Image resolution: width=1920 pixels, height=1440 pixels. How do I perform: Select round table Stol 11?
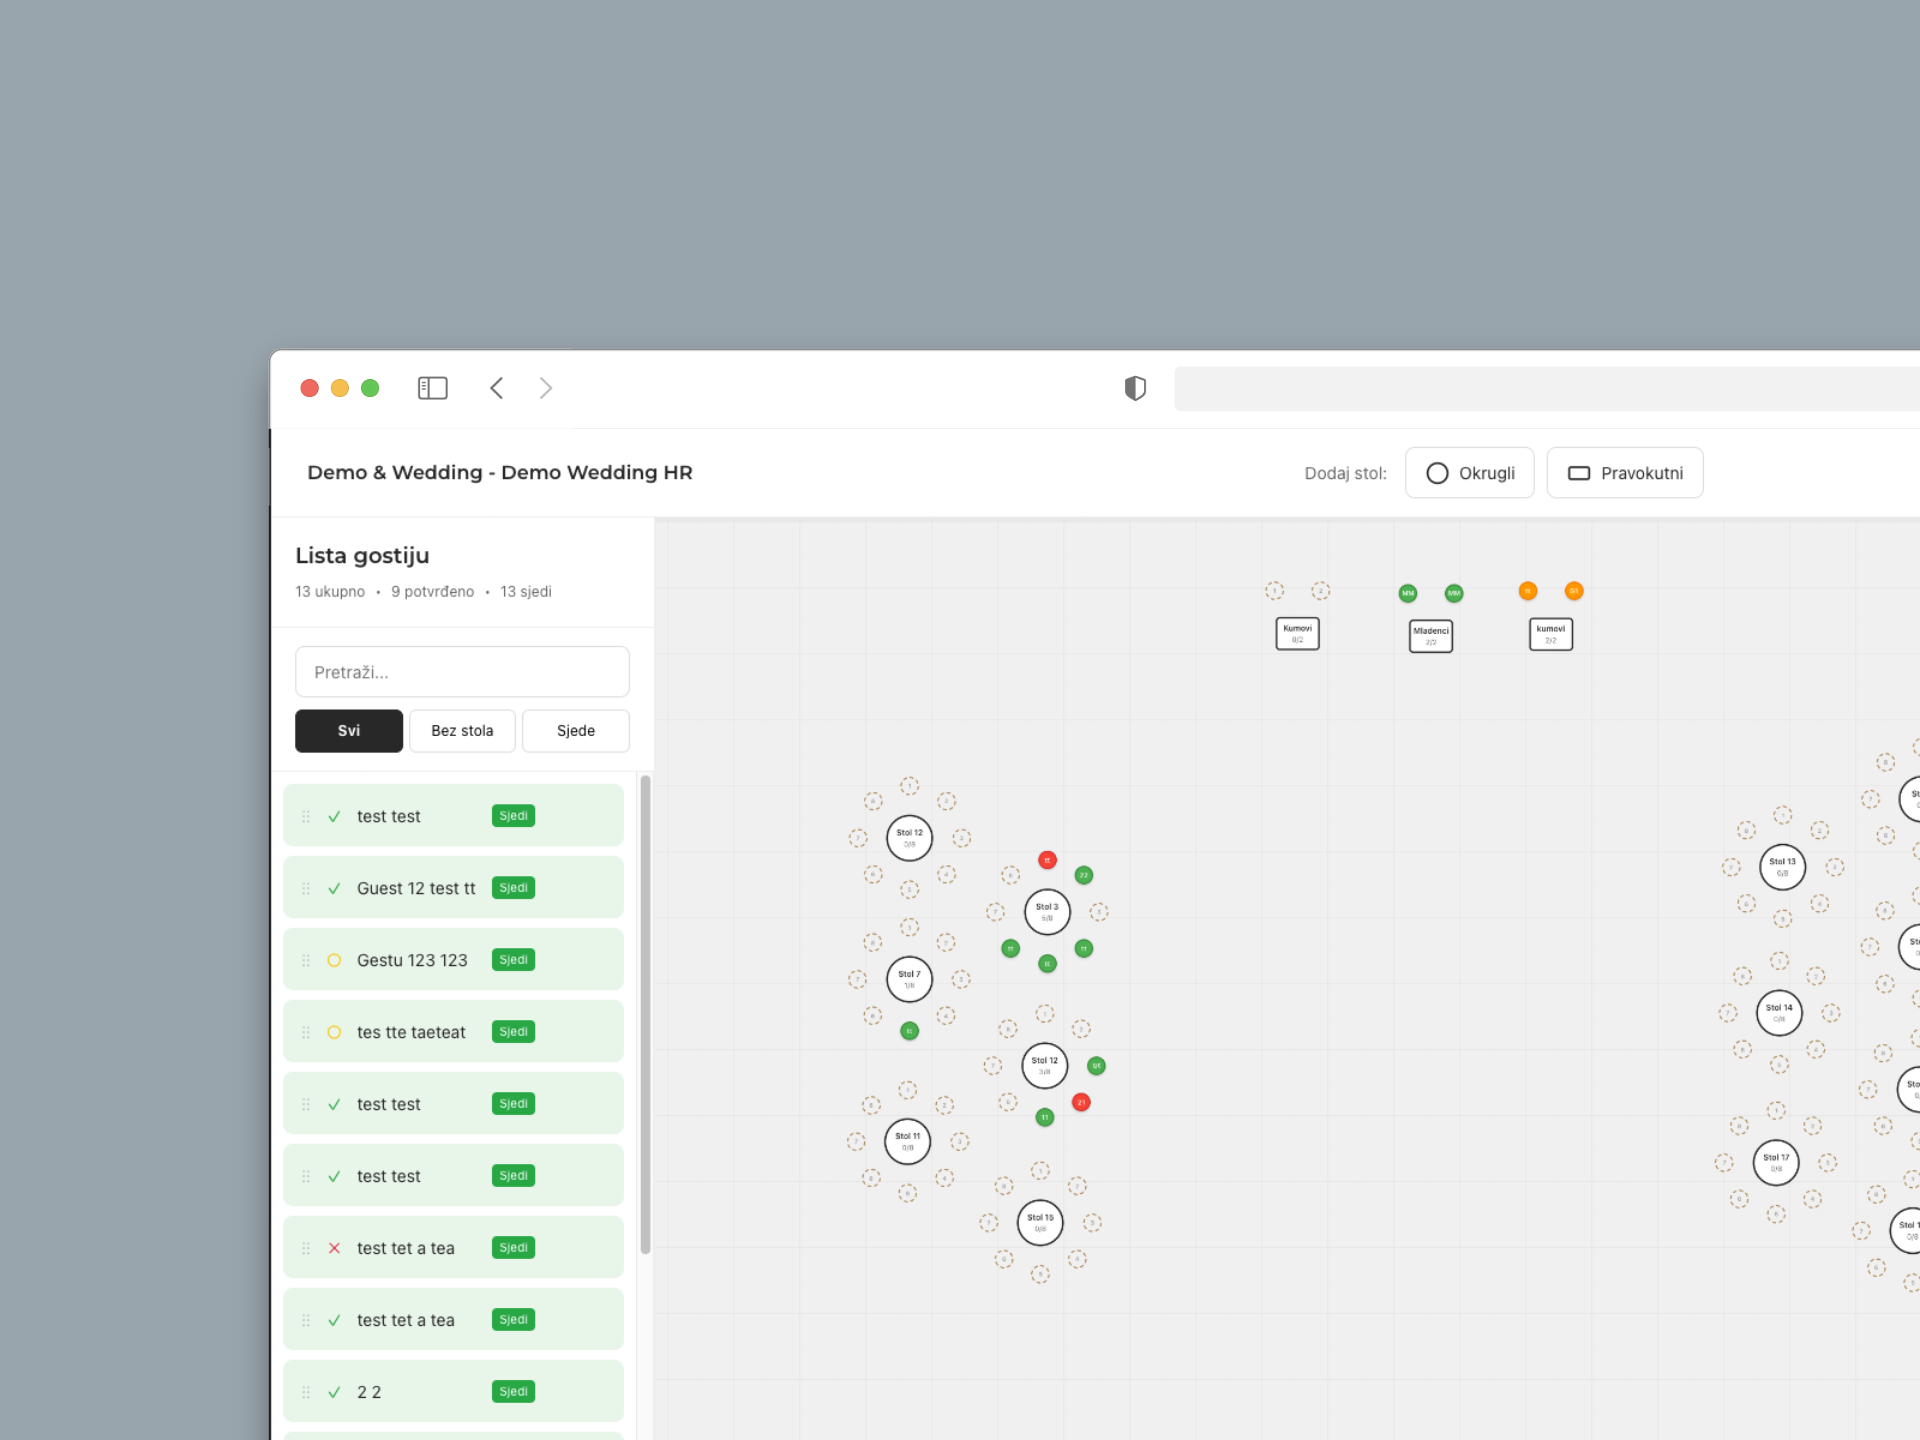(x=907, y=1141)
